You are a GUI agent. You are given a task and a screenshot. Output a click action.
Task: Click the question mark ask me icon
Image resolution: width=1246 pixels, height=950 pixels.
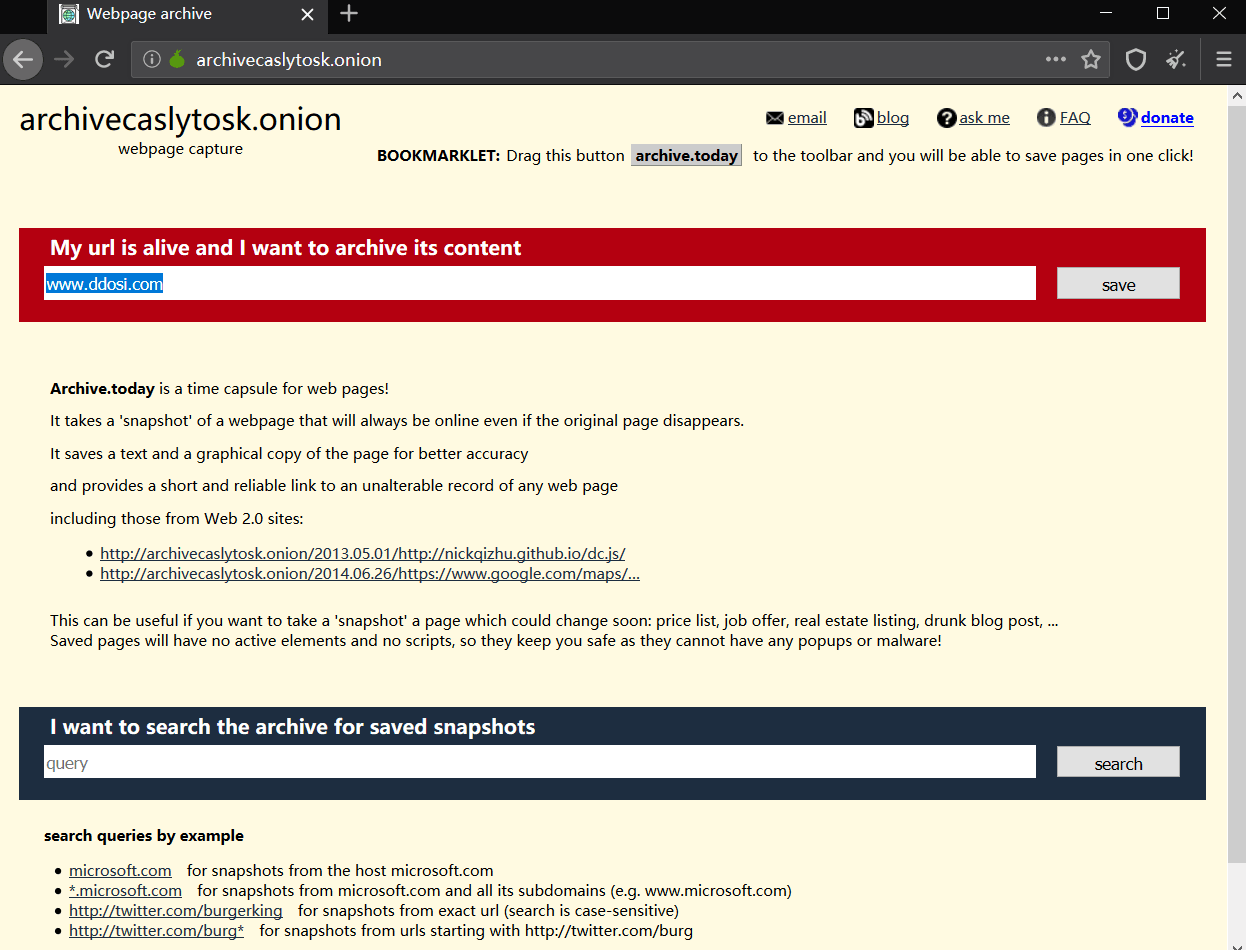(x=947, y=118)
